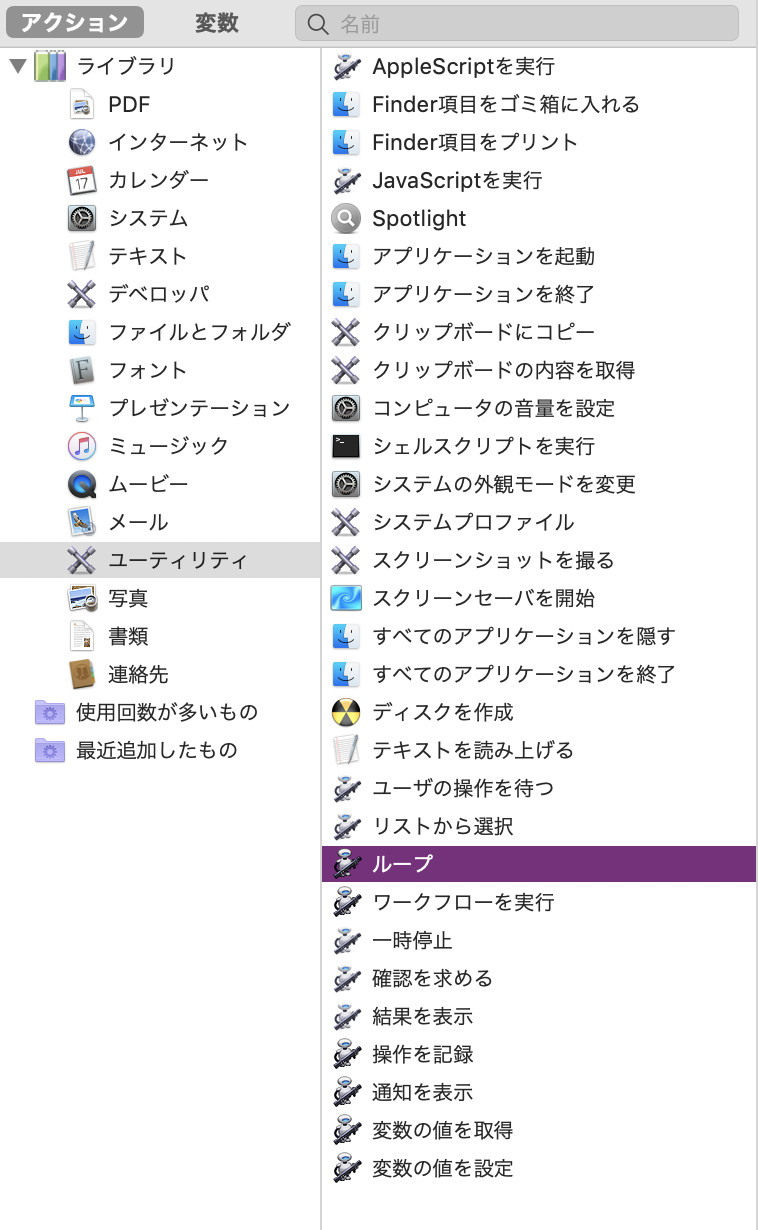Click the 名前 search field
The width and height of the screenshot is (758, 1230).
[517, 23]
